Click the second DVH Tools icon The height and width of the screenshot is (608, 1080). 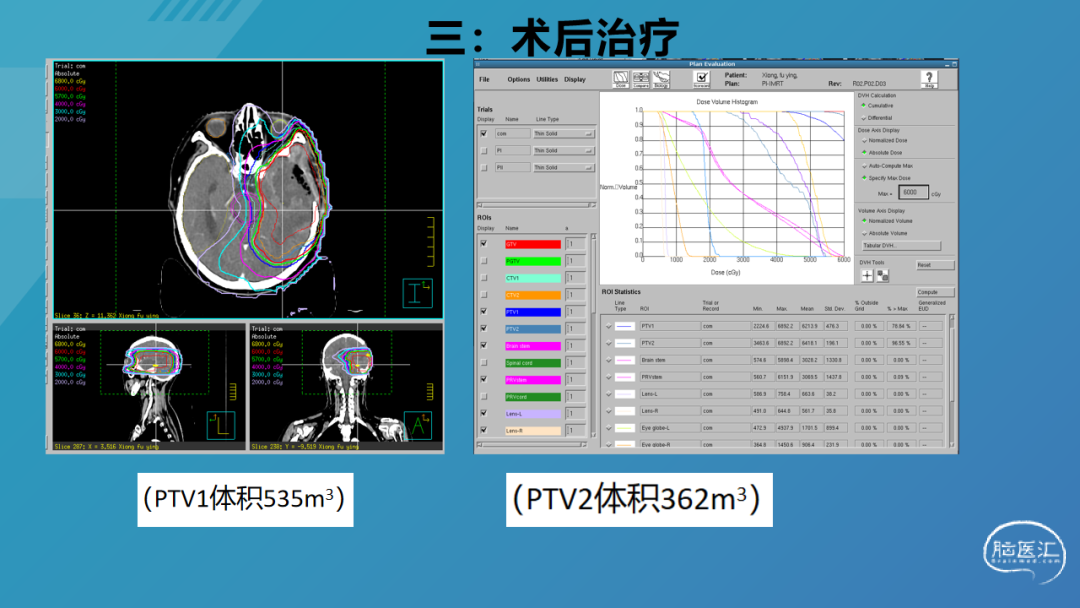click(883, 275)
